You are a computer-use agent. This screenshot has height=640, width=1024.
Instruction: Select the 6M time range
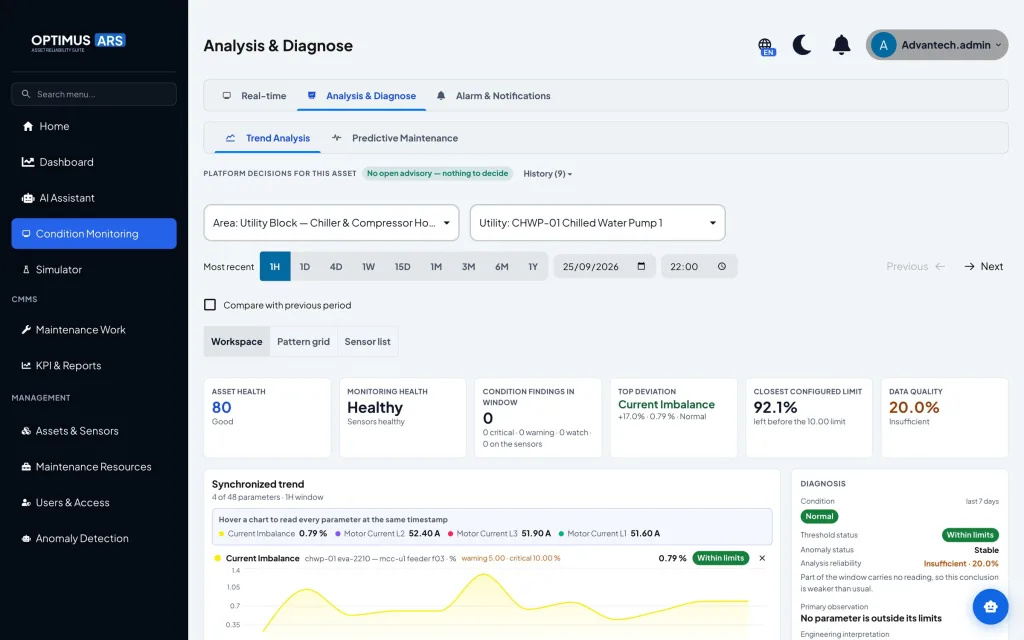(502, 266)
